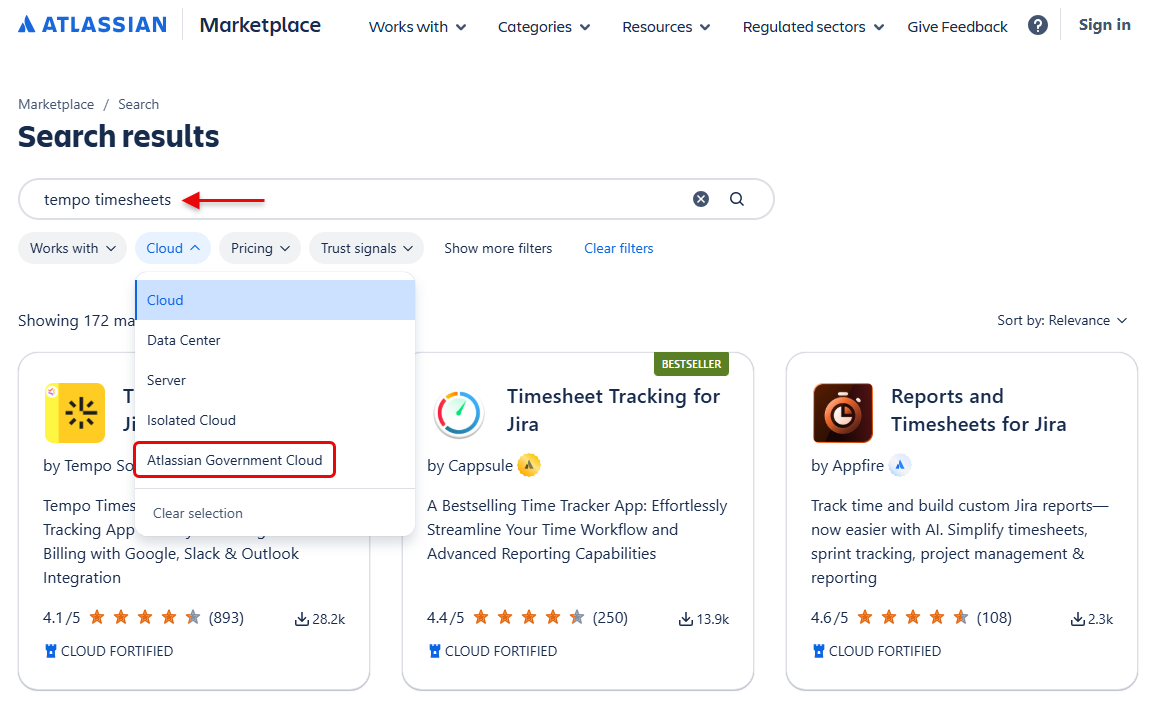Click the Cloud Fortified icon on Appfire card
Viewport: 1155px width, 701px height.
point(818,651)
